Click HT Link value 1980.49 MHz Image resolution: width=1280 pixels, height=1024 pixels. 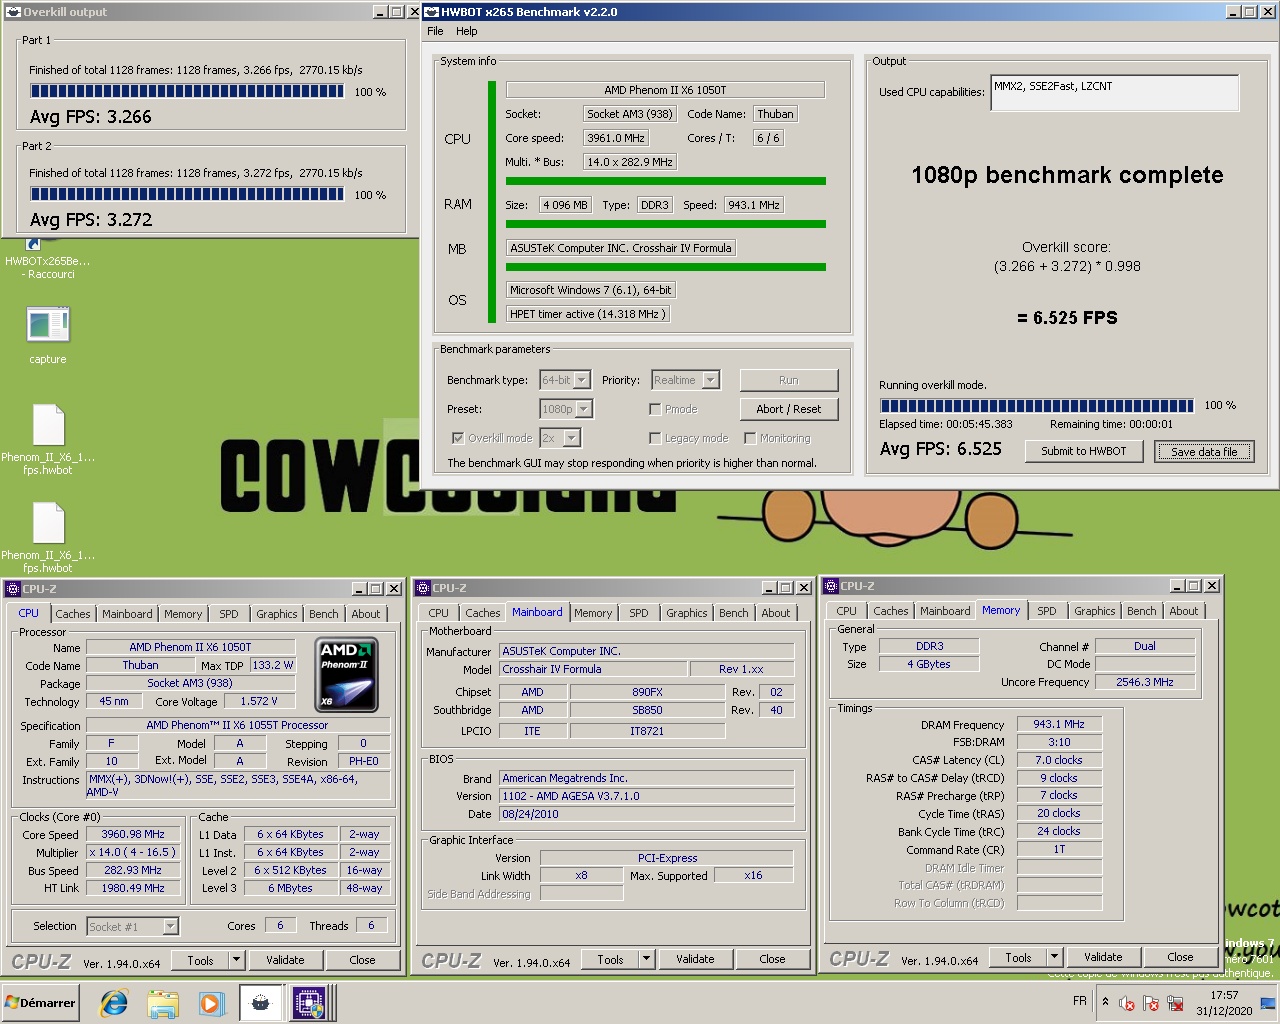click(133, 888)
